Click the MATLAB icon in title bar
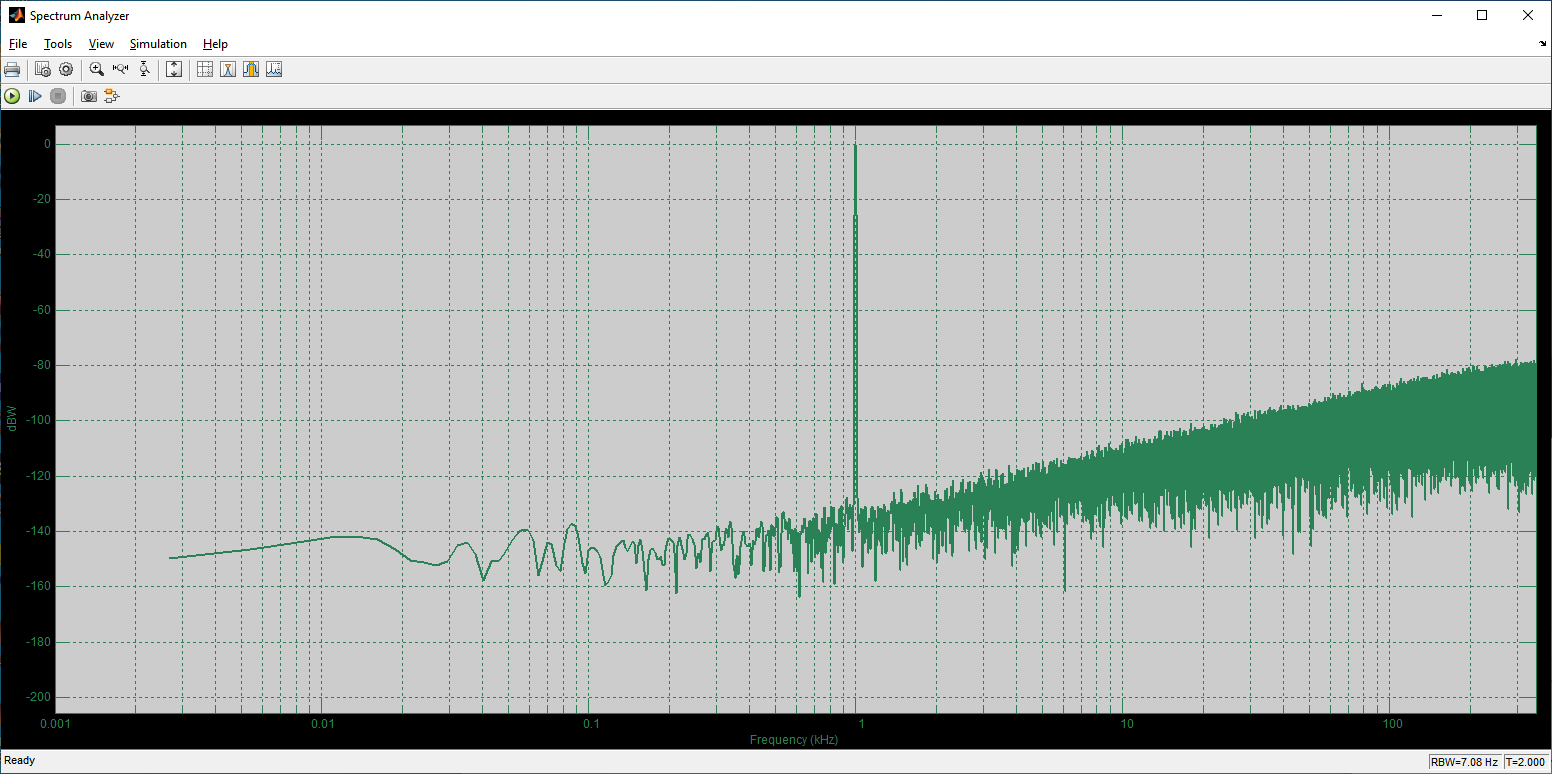Viewport: 1552px width, 774px height. [x=17, y=15]
